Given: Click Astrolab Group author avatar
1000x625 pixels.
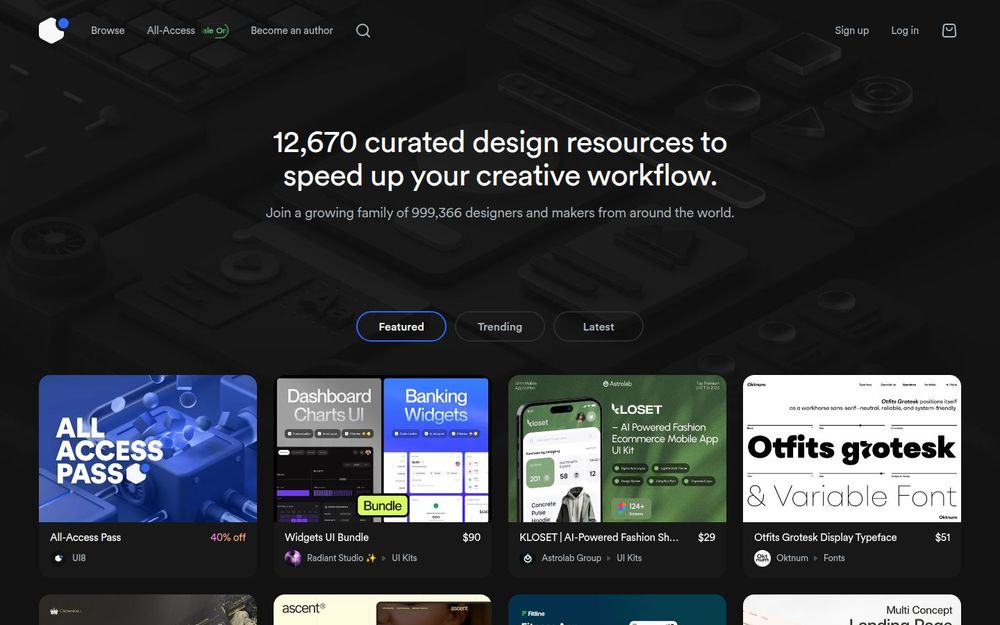Looking at the screenshot, I should pyautogui.click(x=527, y=558).
